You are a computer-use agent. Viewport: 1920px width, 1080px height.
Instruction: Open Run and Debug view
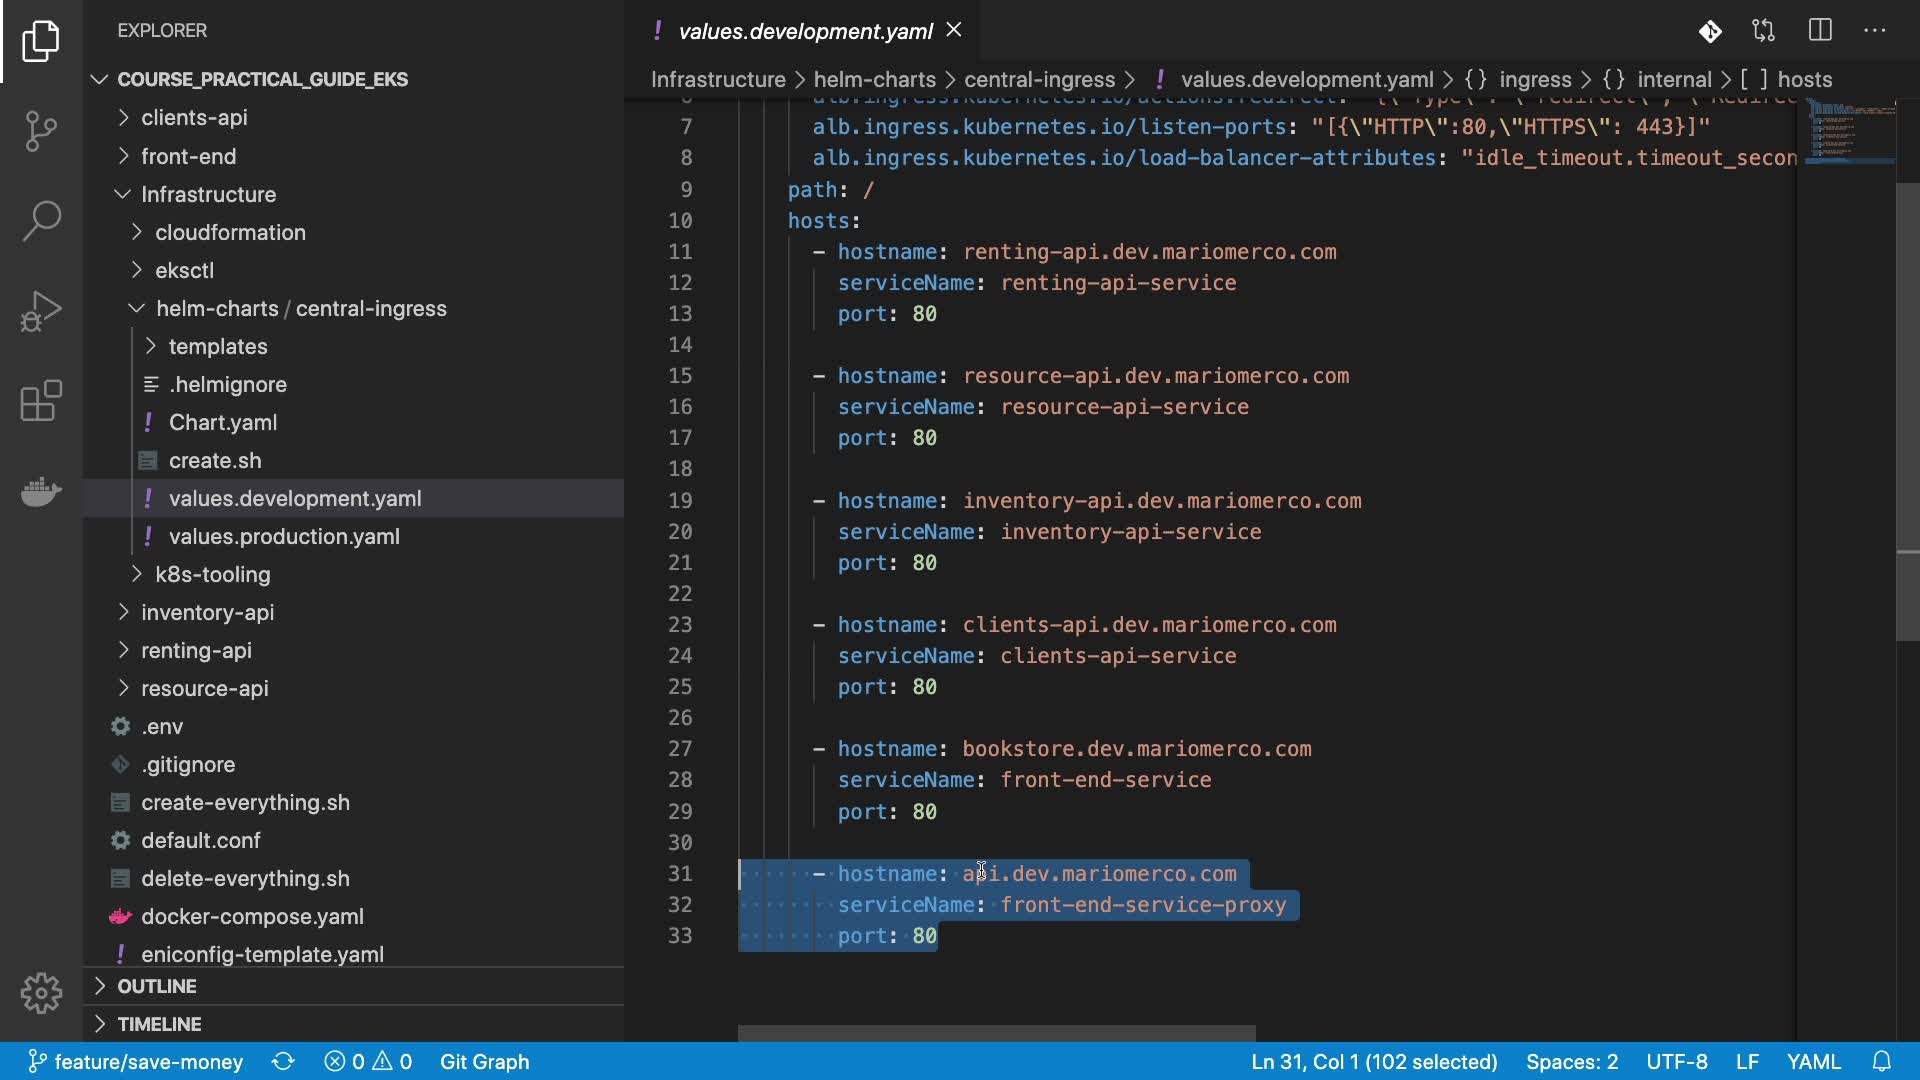coord(41,311)
